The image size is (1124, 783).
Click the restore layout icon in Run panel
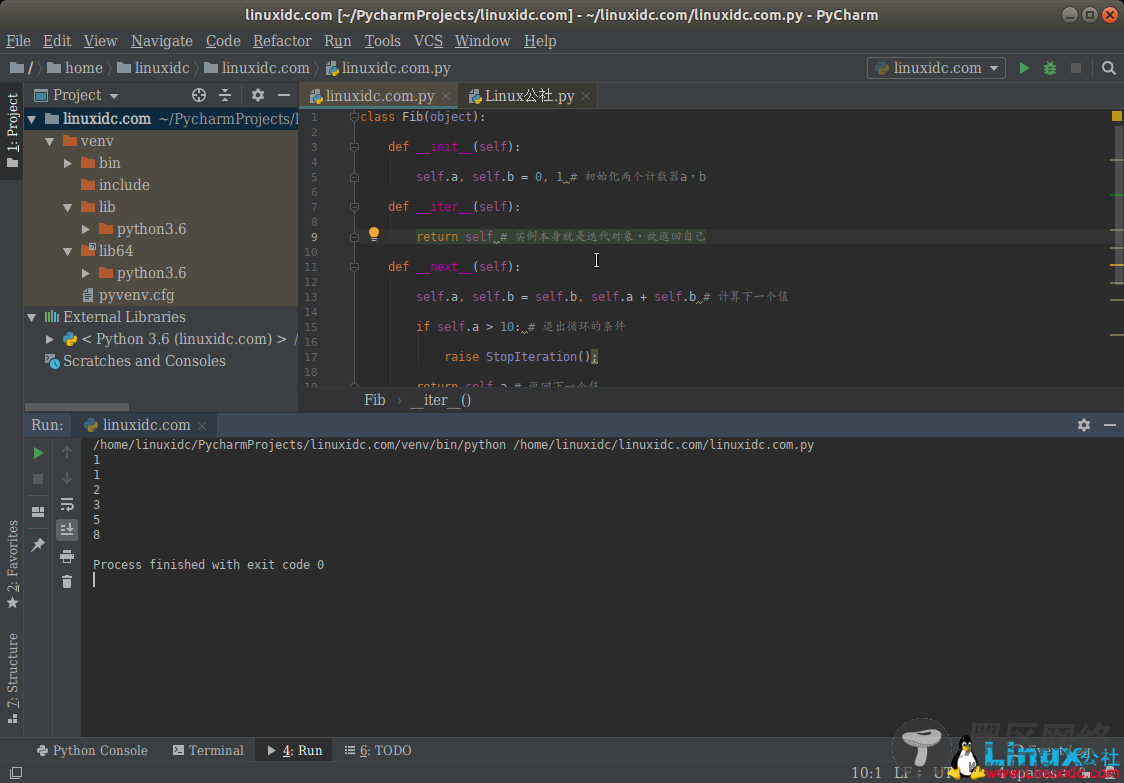click(39, 512)
